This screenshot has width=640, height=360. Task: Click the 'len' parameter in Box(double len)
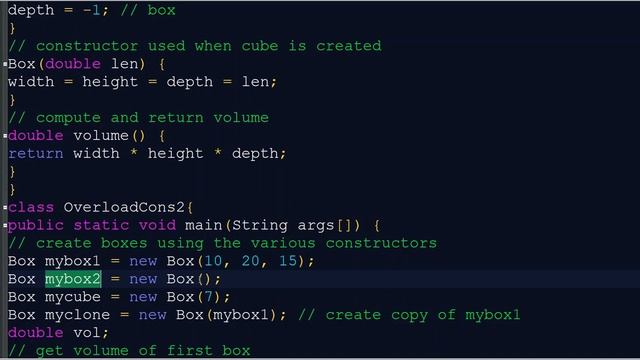click(x=124, y=64)
